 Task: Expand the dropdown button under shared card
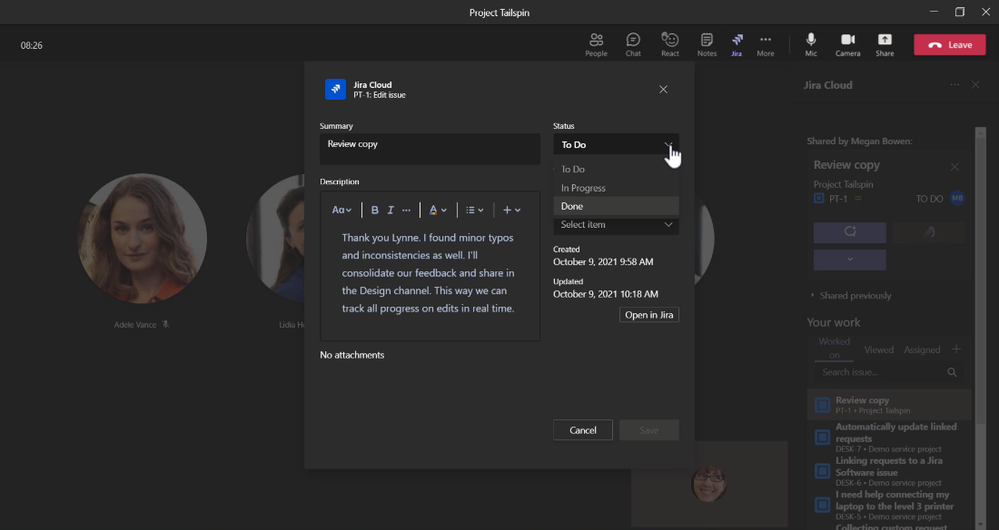point(849,260)
